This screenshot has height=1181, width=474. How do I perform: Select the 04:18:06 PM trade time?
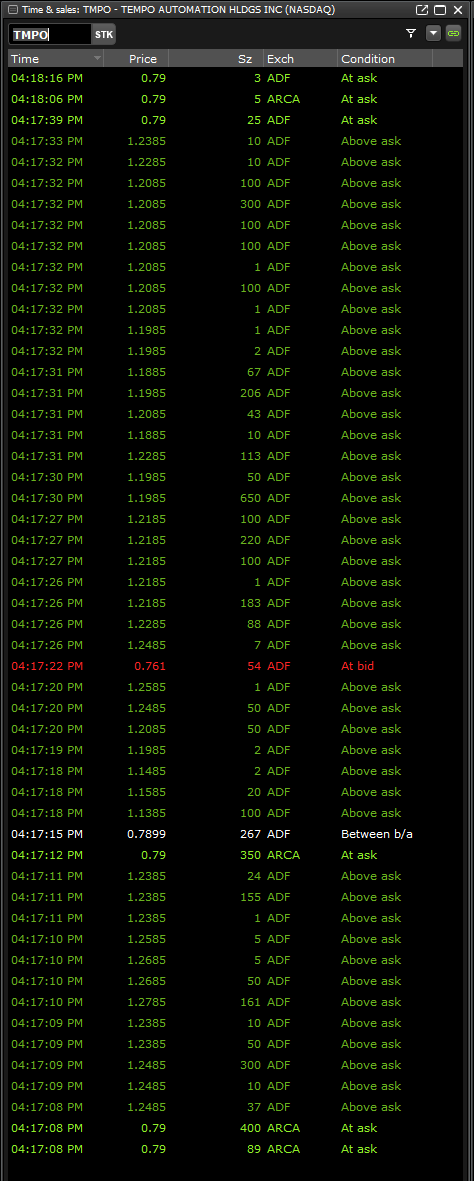click(x=47, y=99)
